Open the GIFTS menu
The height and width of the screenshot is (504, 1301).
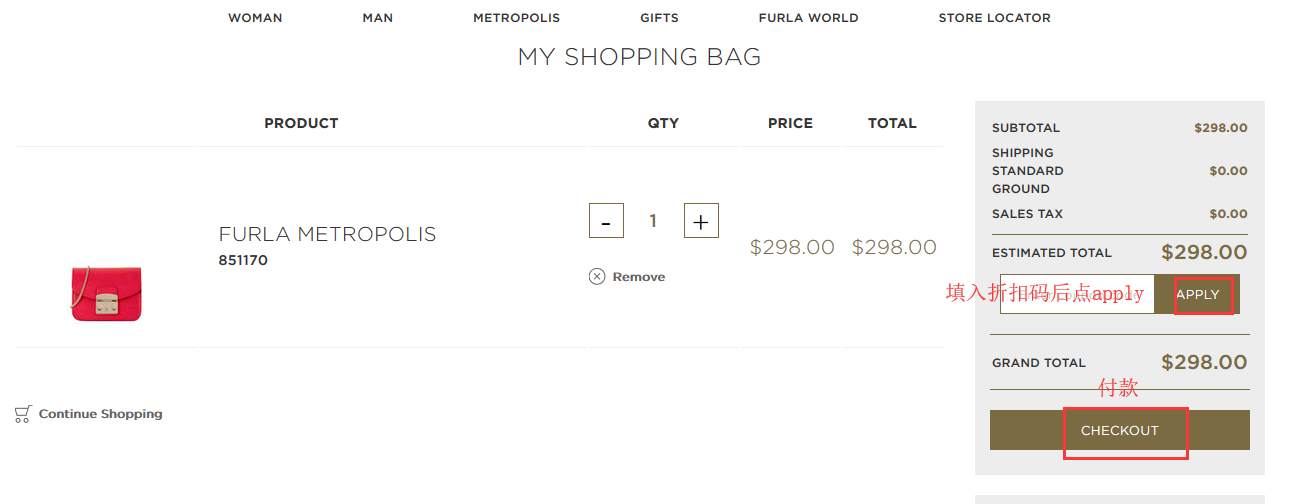tap(660, 18)
